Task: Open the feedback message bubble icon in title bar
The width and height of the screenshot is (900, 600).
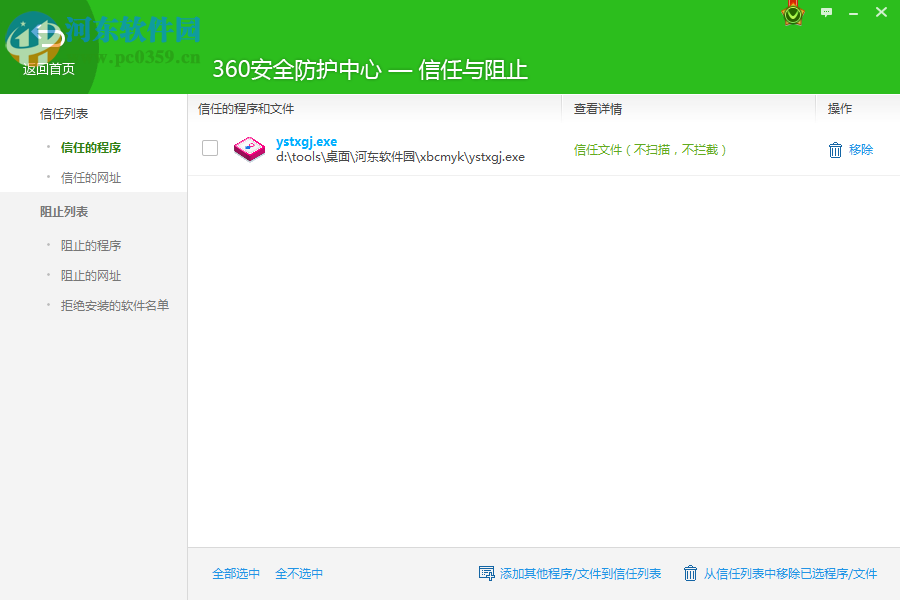Action: 826,13
